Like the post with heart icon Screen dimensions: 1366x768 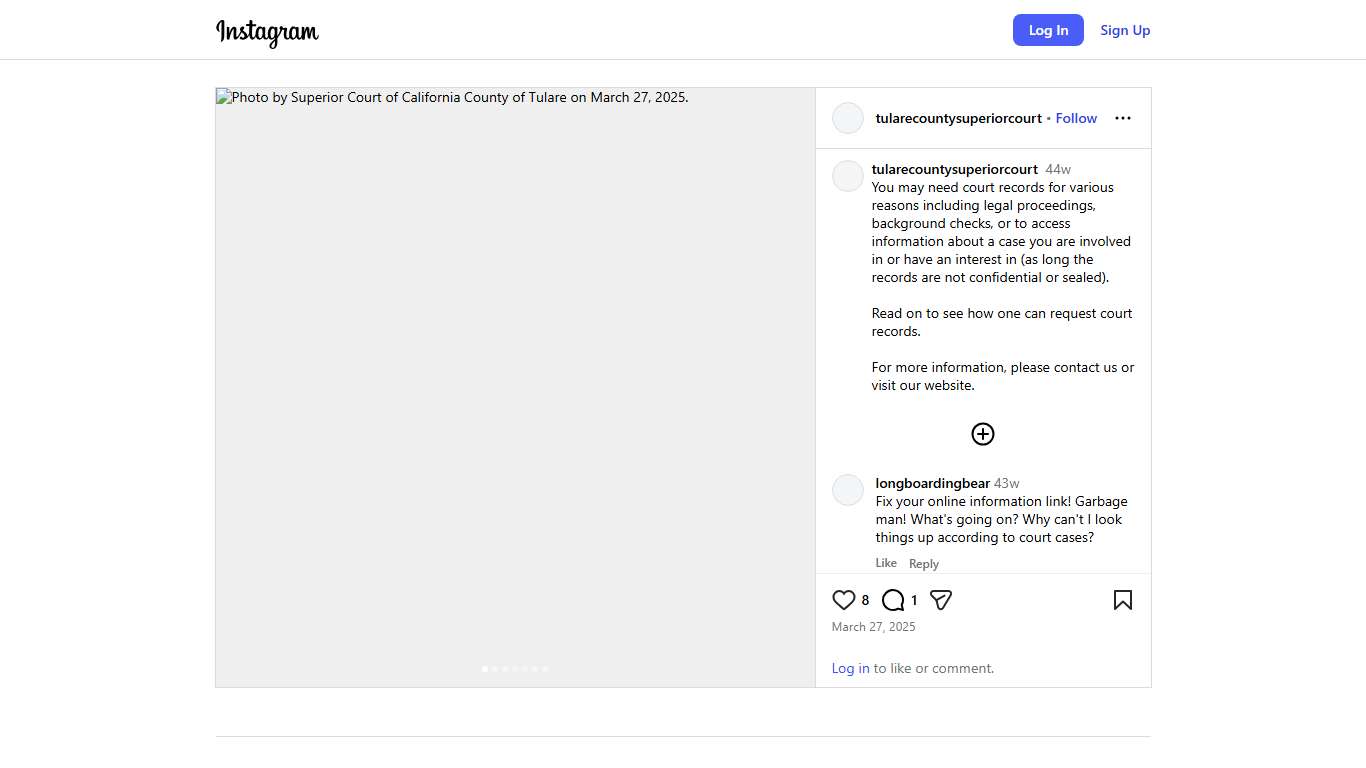click(x=843, y=600)
